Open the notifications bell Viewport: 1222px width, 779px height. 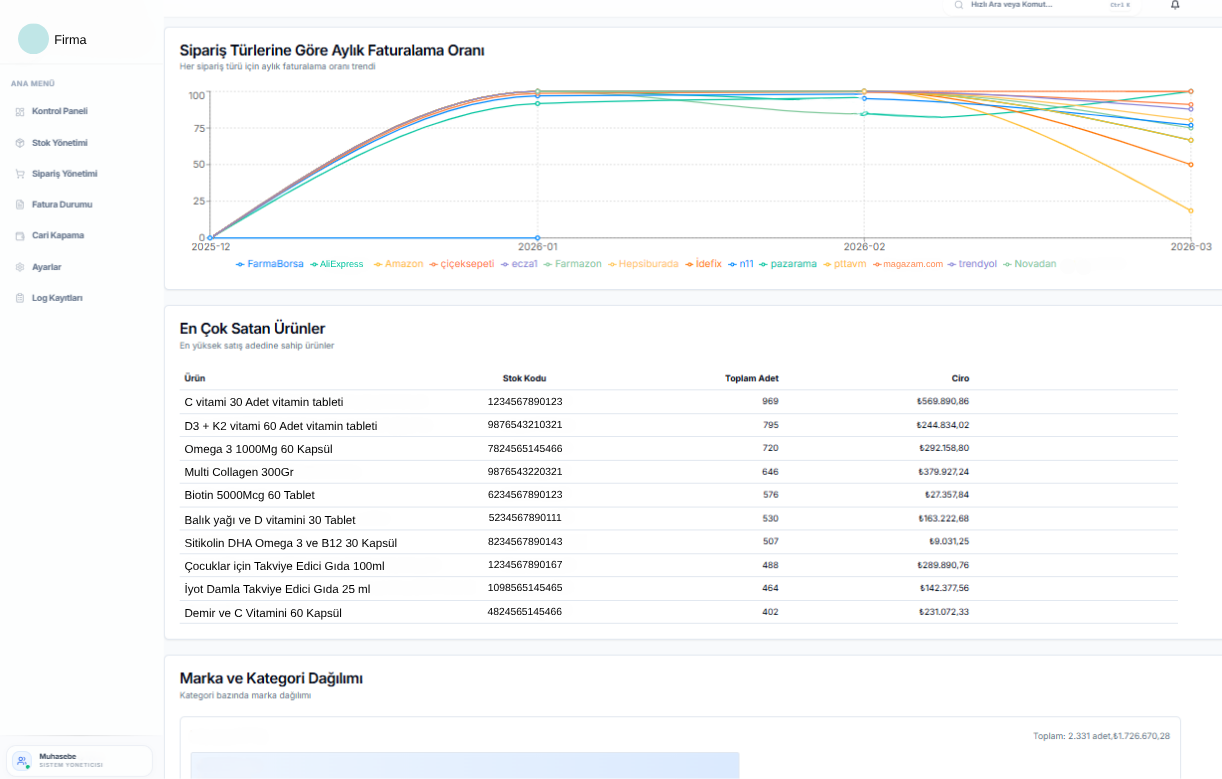click(1175, 5)
